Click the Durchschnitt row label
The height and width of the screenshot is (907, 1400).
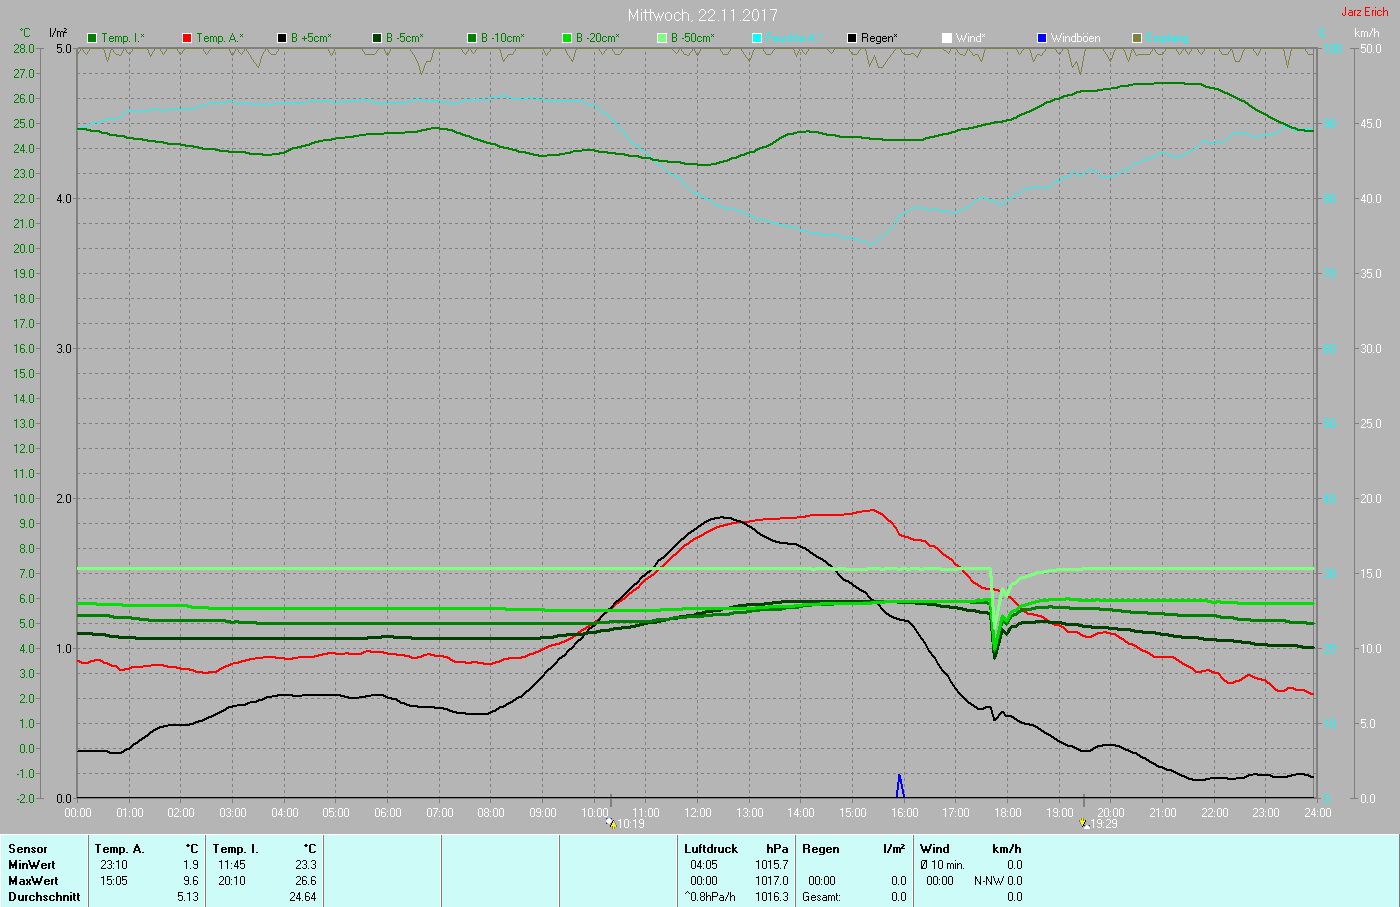pos(44,897)
